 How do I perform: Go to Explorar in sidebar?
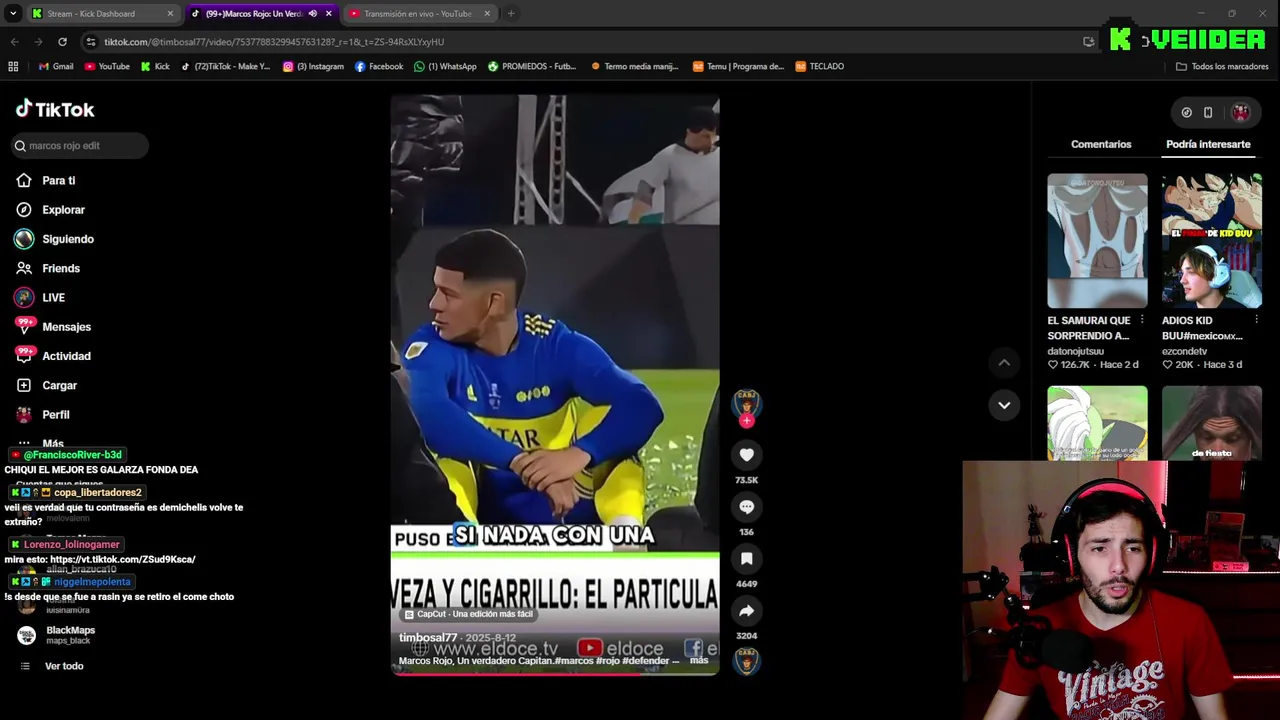(x=63, y=210)
